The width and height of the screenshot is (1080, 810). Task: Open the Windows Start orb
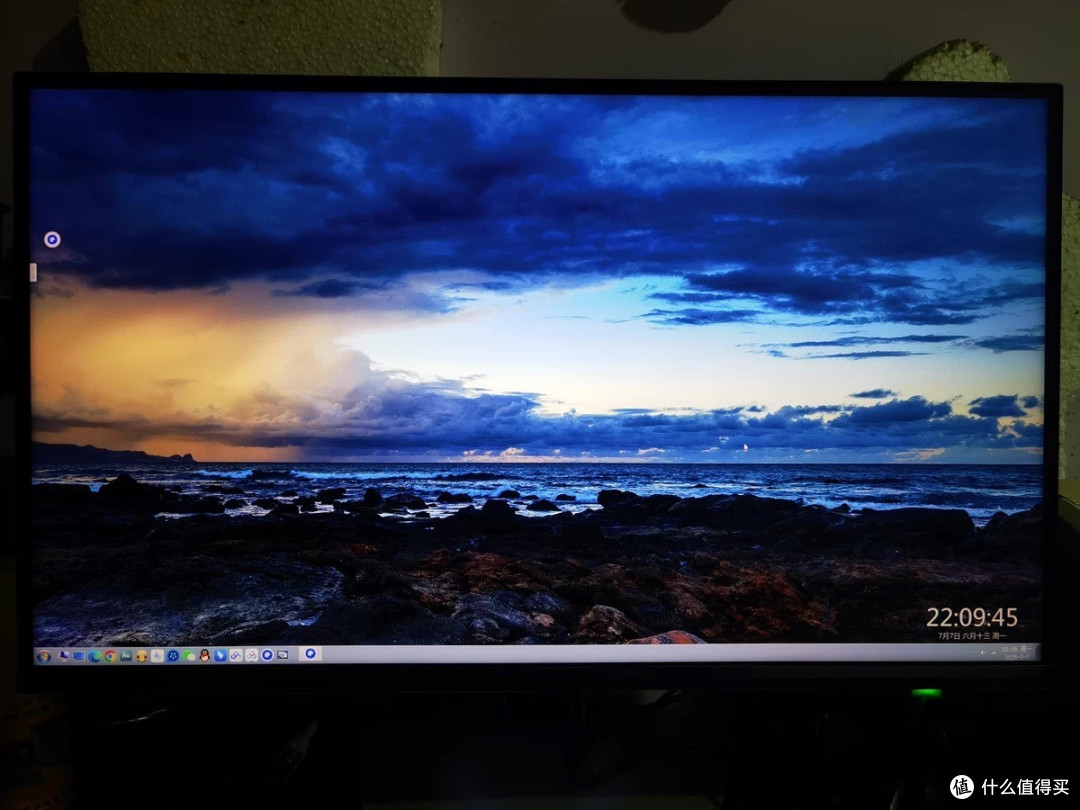44,657
